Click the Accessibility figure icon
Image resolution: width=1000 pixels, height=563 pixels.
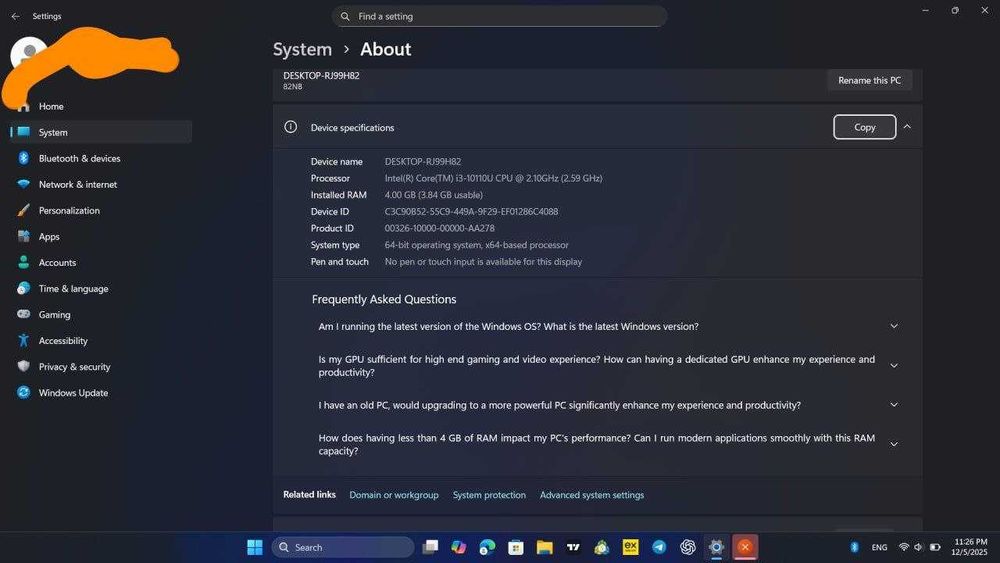coord(24,340)
